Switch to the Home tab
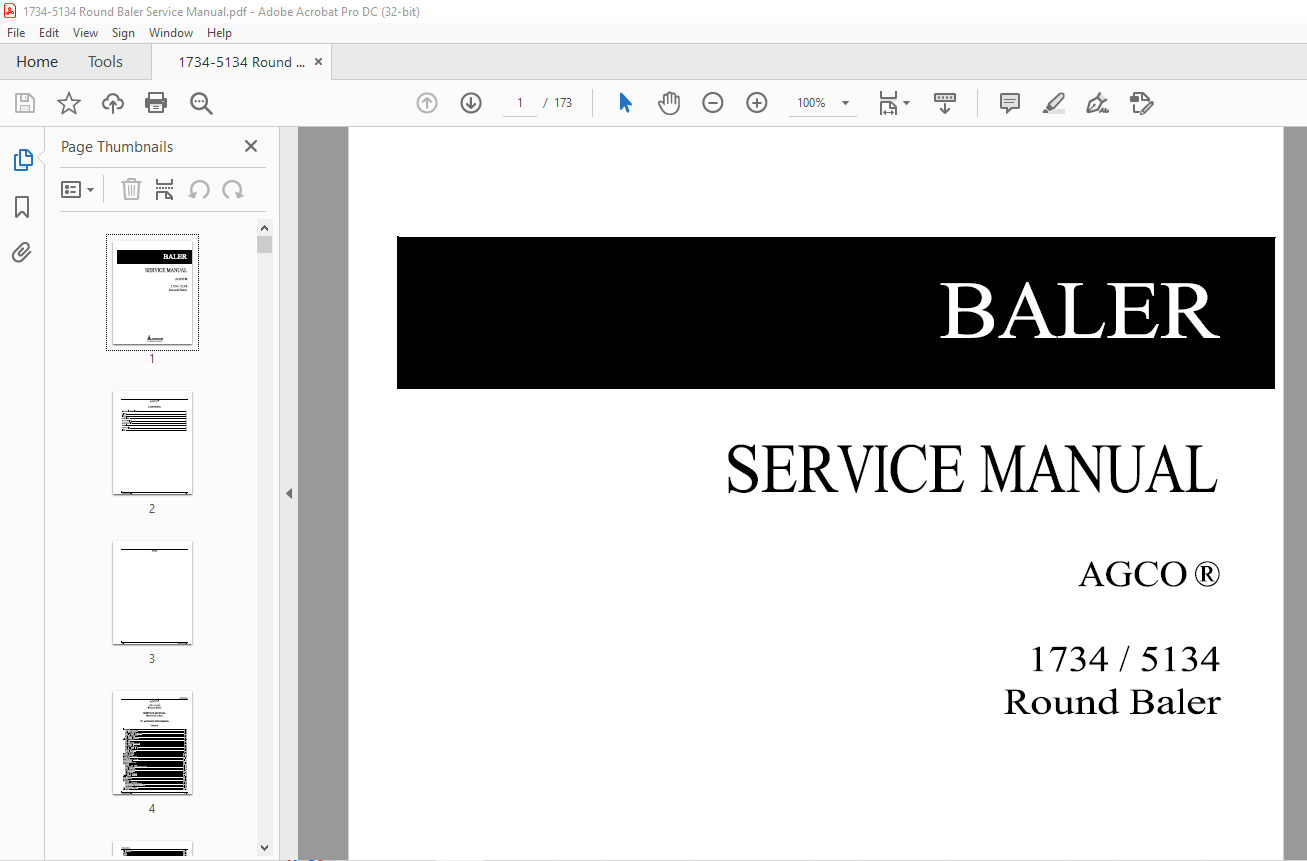The image size is (1307, 861). 37,62
